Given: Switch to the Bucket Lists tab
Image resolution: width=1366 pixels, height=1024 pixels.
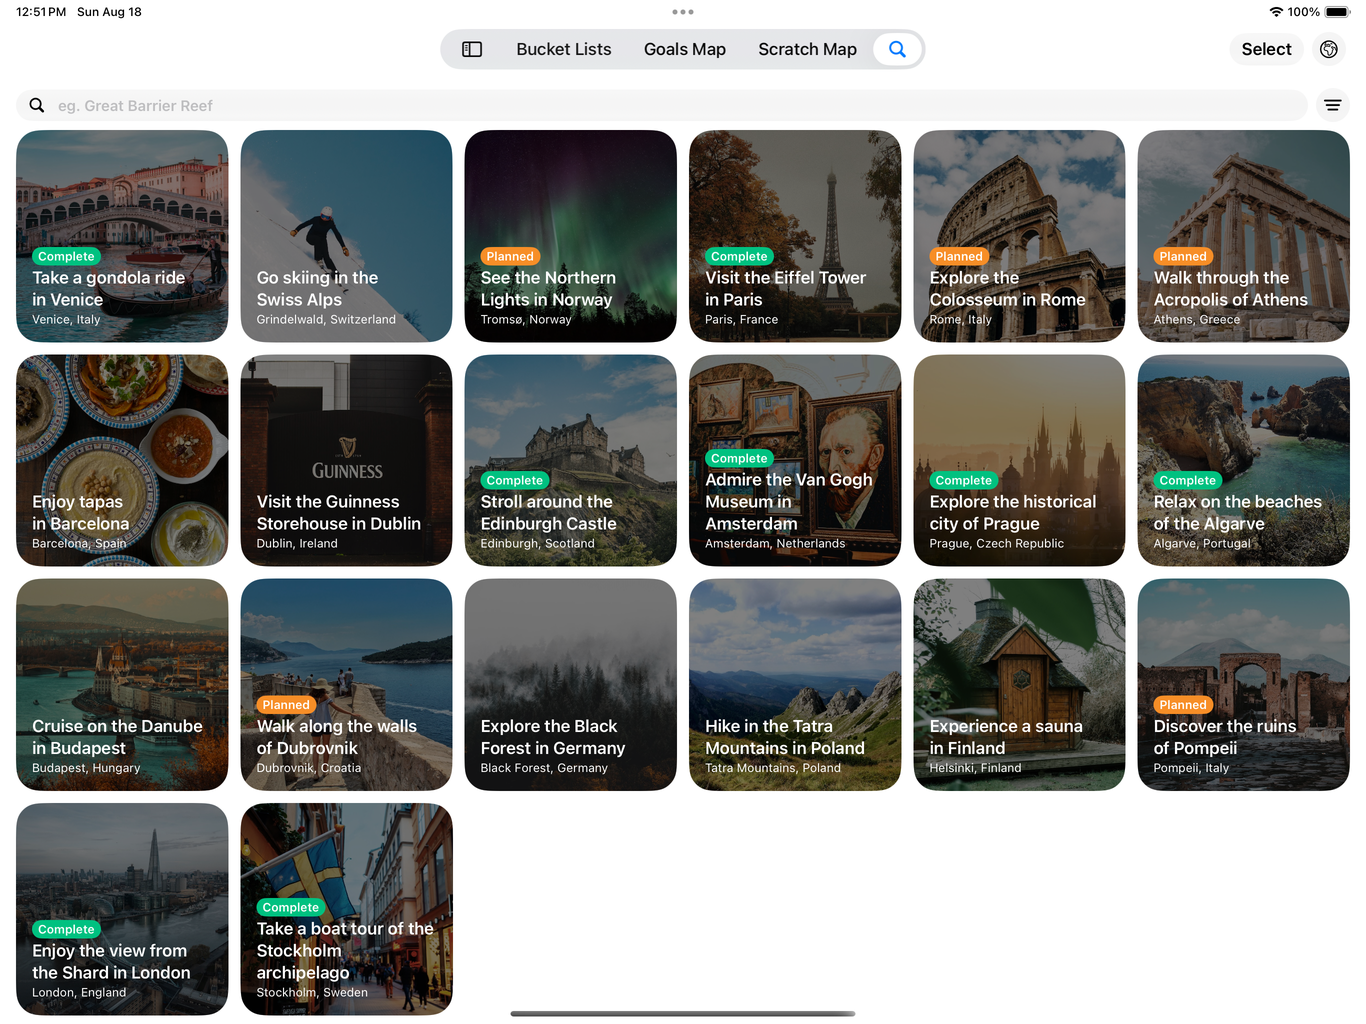Looking at the screenshot, I should pos(564,49).
